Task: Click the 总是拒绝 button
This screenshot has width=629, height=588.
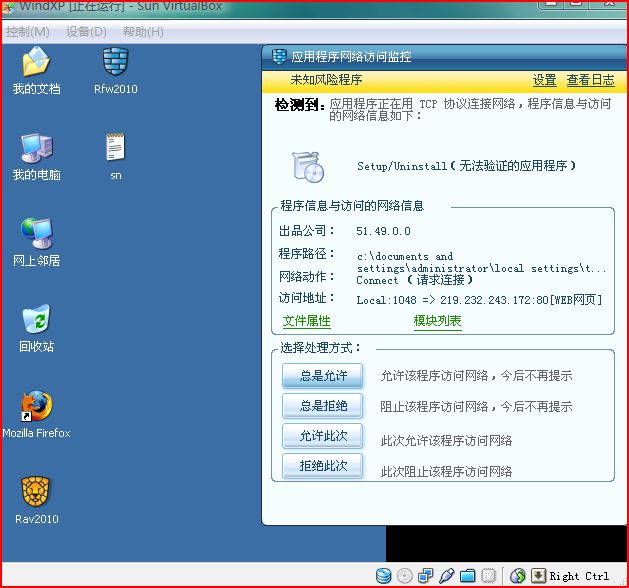Action: tap(323, 406)
